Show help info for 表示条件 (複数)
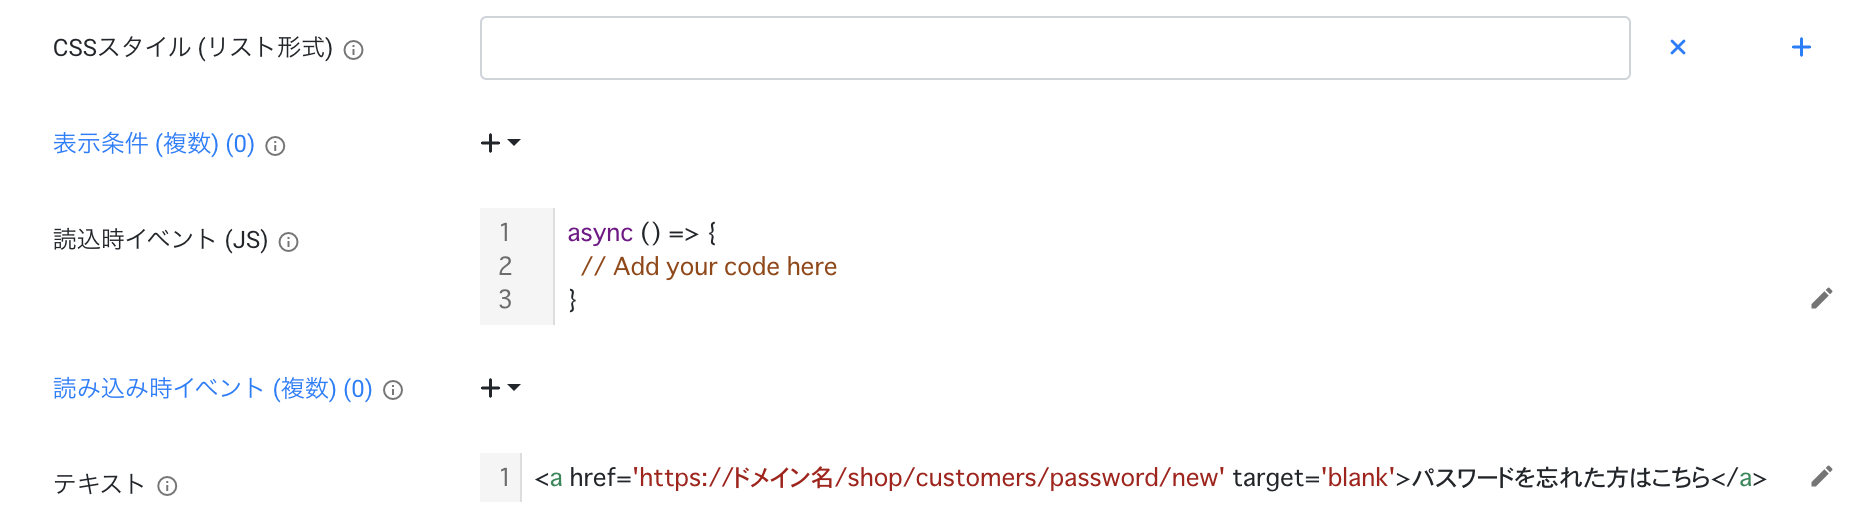The image size is (1860, 524). [276, 146]
